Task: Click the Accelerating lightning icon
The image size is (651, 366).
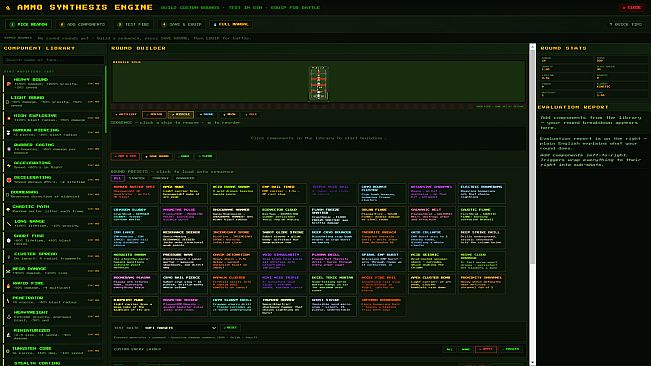Action: pyautogui.click(x=9, y=165)
